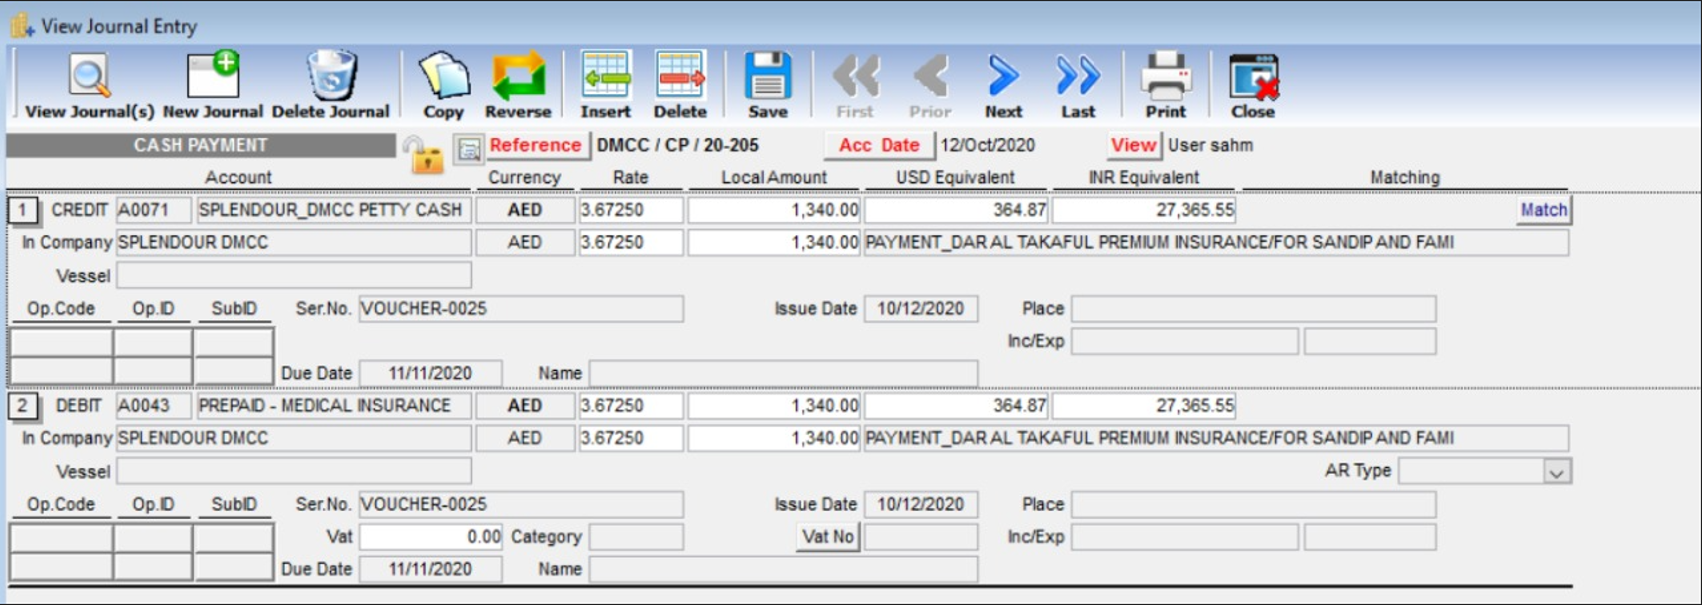Click line 2 Vessel field

pos(293,472)
